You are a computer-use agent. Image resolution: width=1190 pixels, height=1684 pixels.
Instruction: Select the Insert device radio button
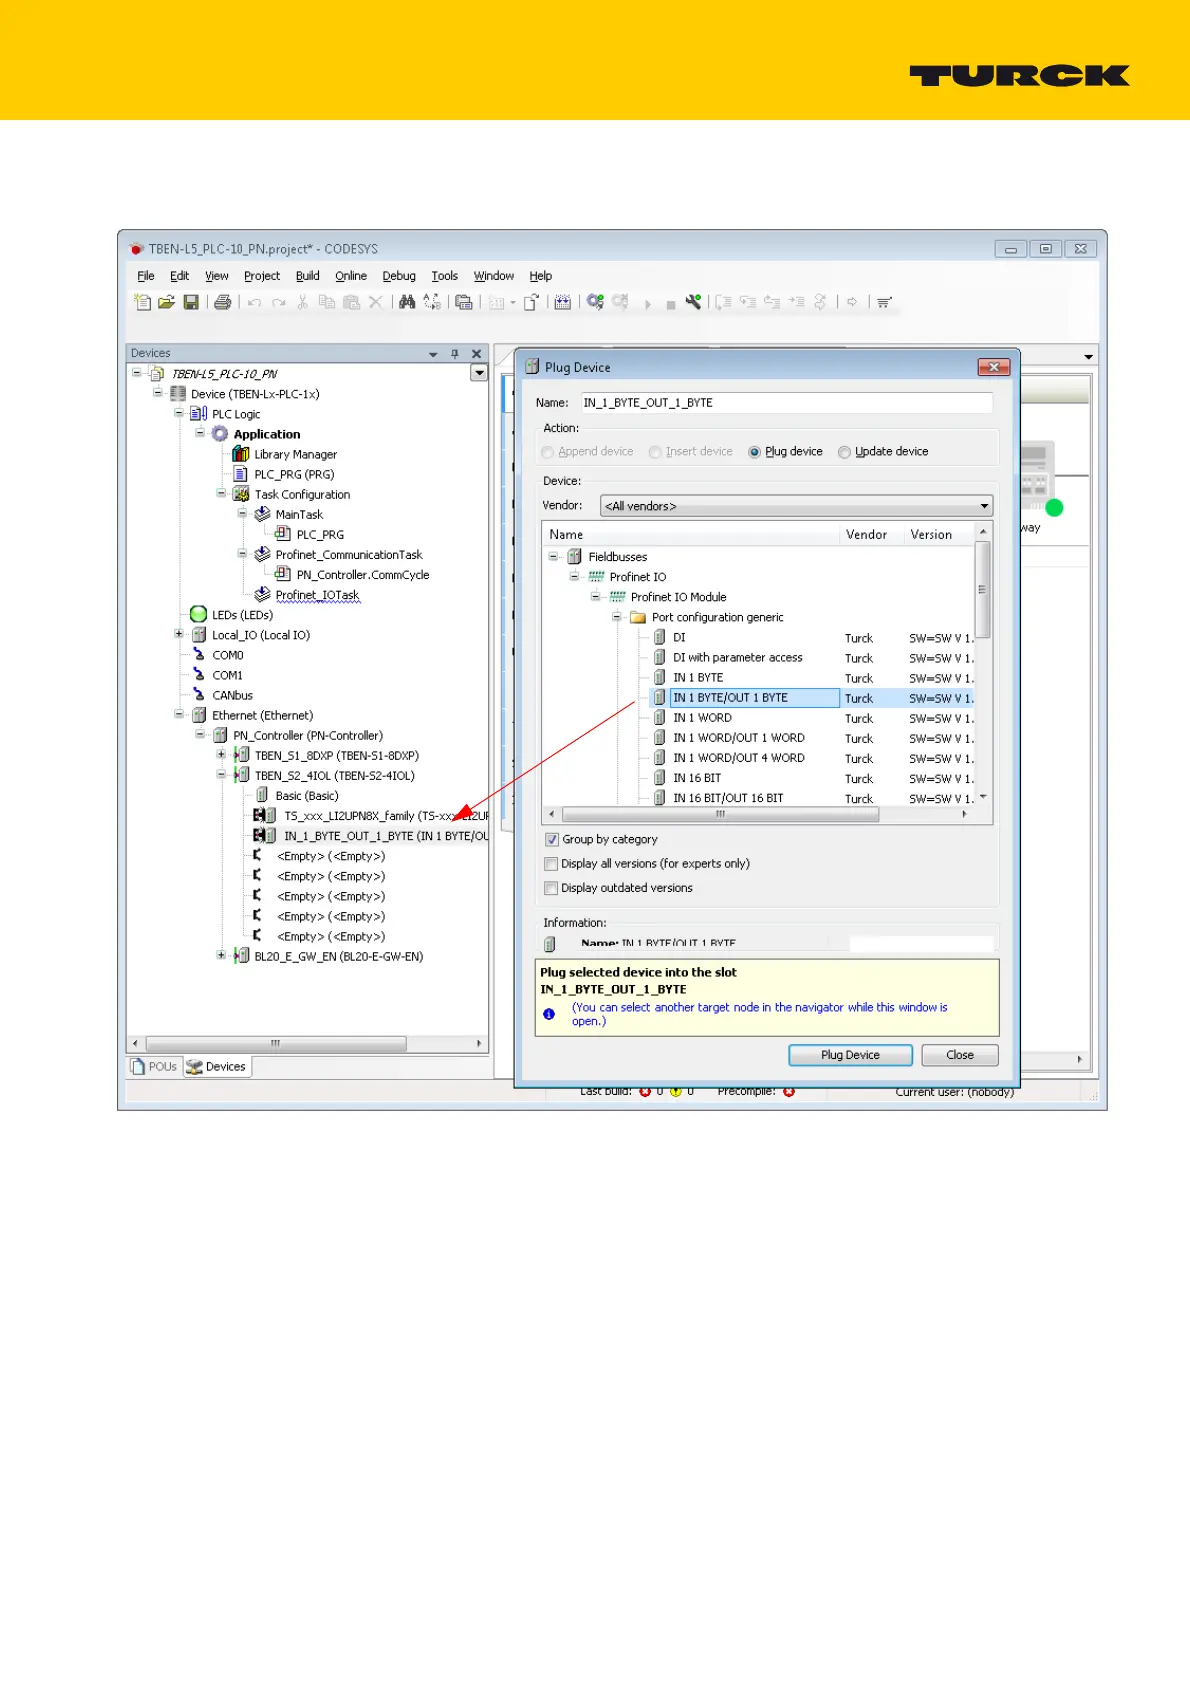click(x=655, y=452)
